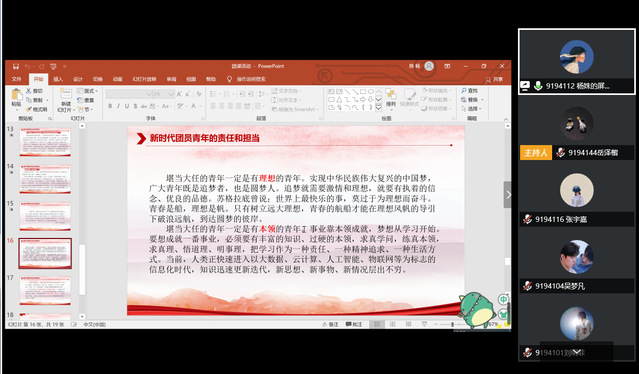This screenshot has width=639, height=374.
Task: Toggle the Notes (备注) pane
Action: tap(331, 324)
